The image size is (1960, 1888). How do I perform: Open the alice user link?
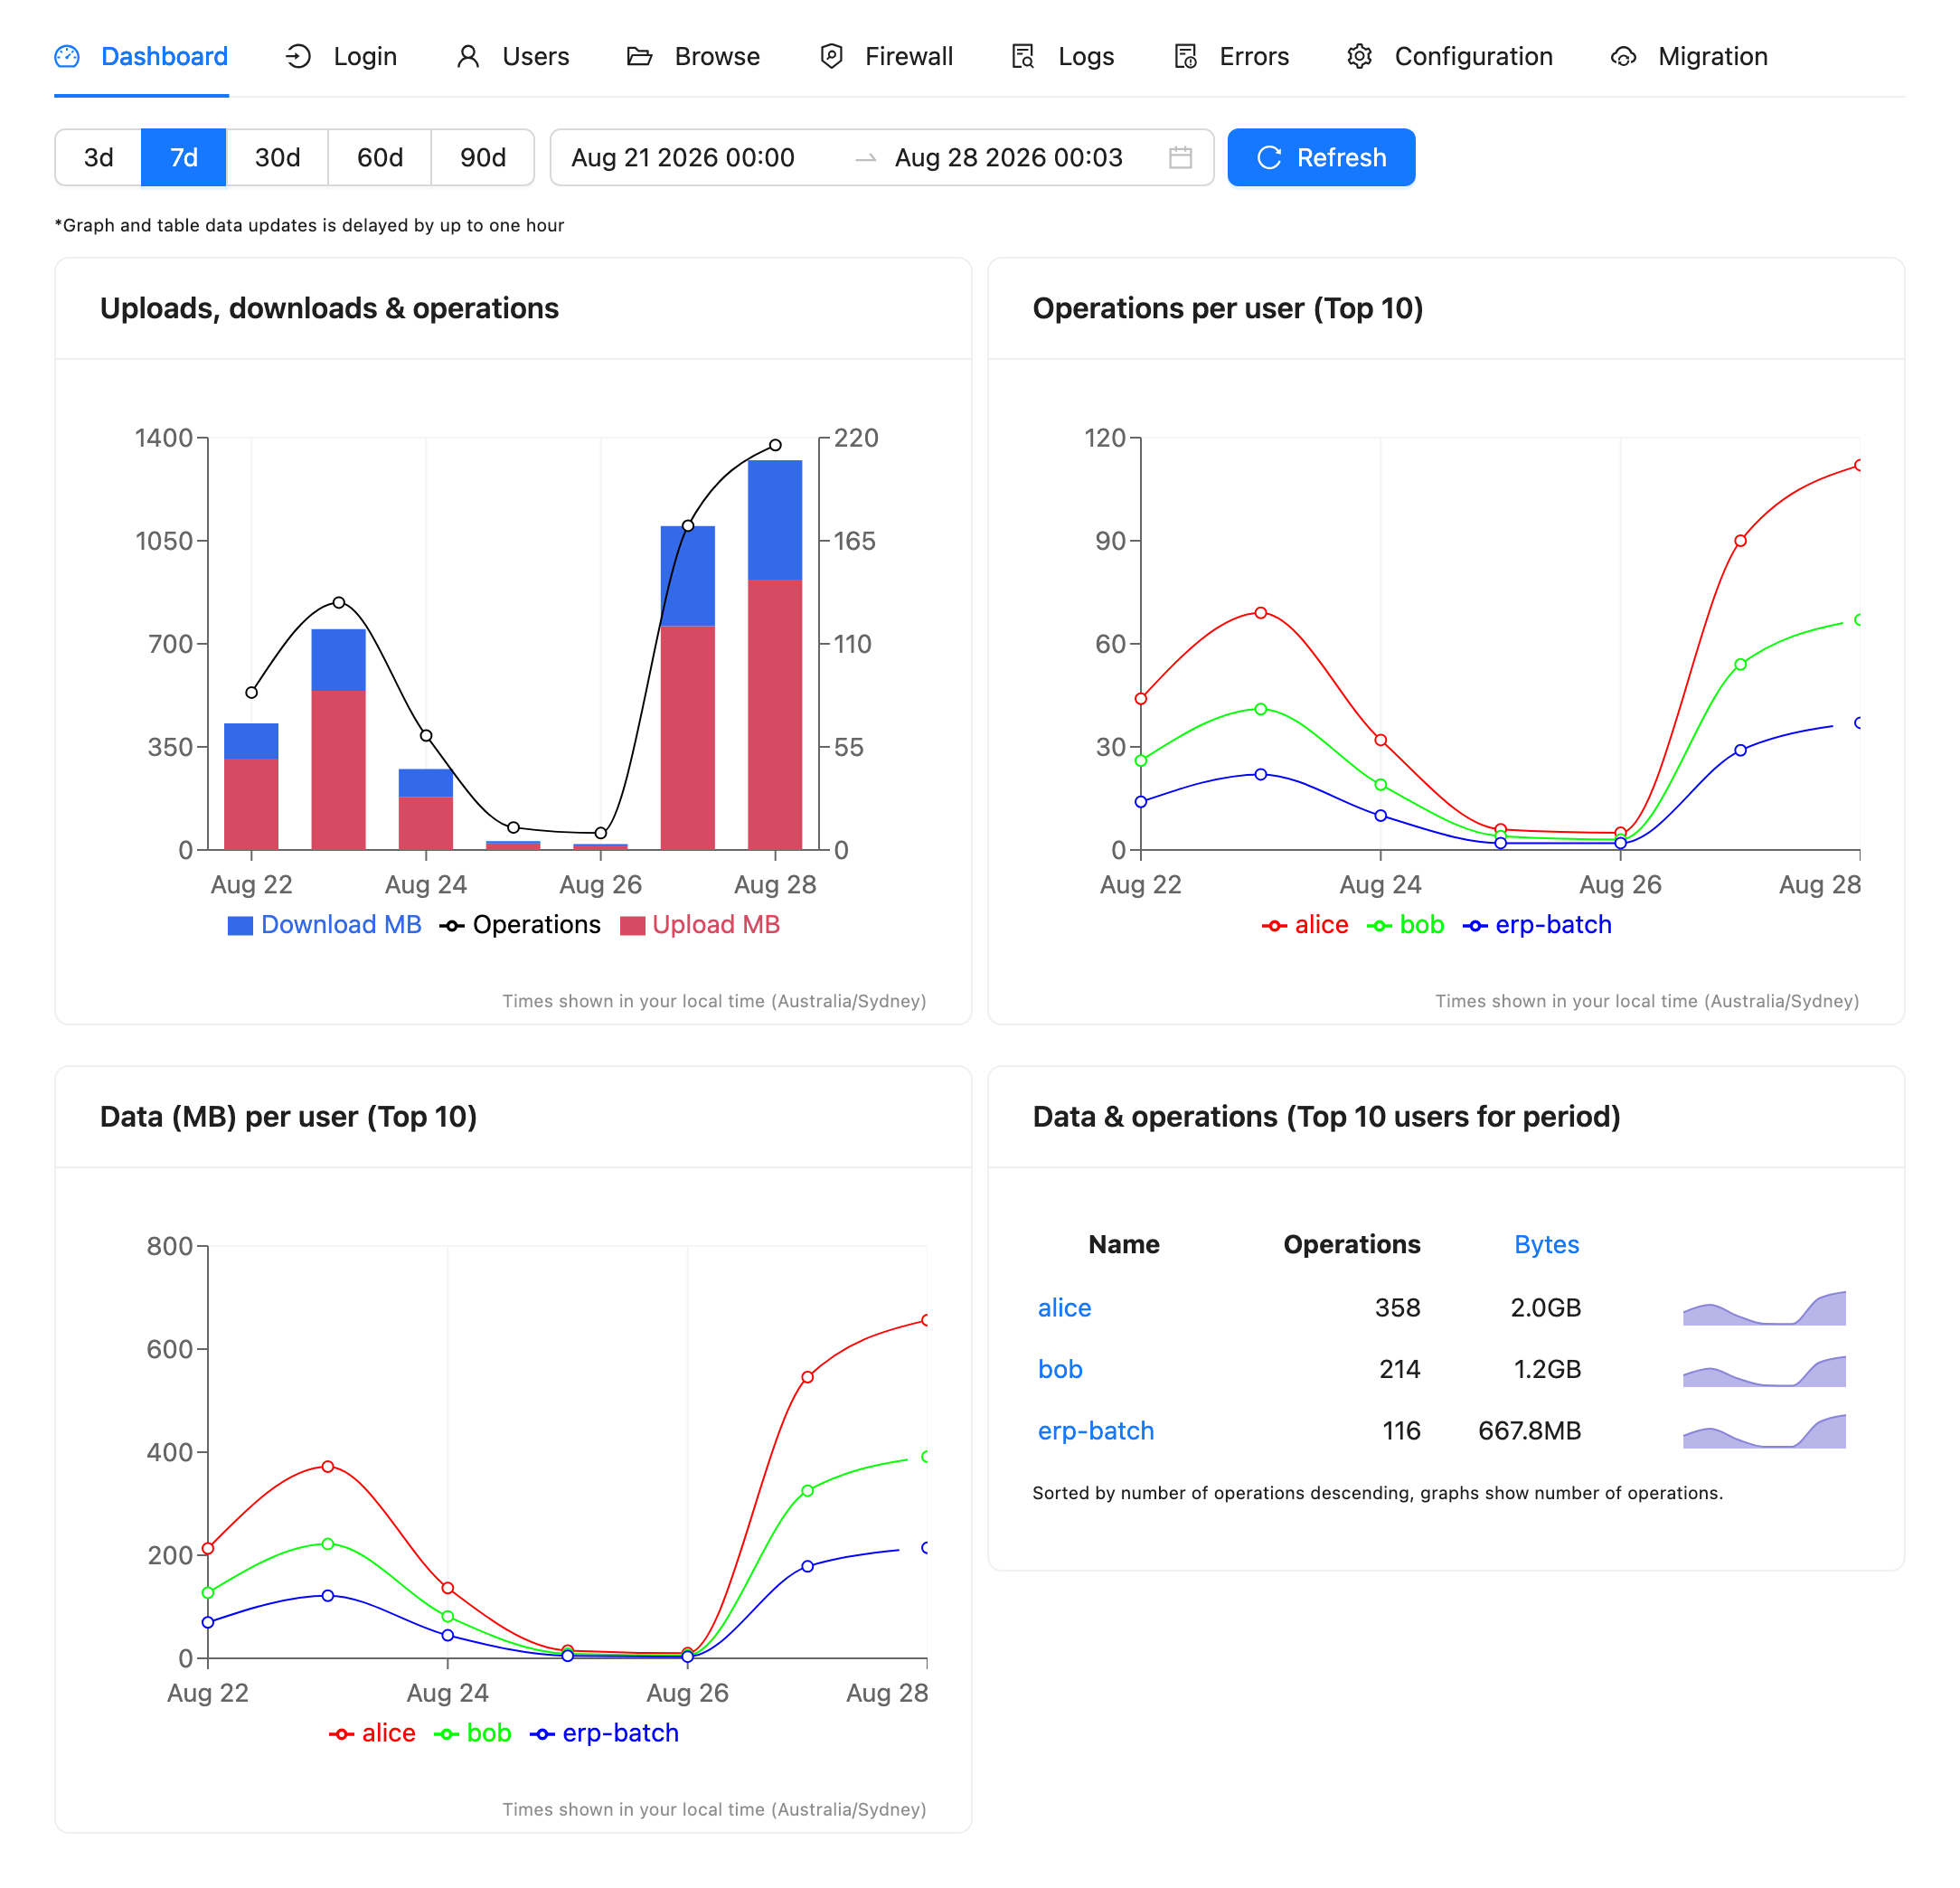click(1064, 1307)
